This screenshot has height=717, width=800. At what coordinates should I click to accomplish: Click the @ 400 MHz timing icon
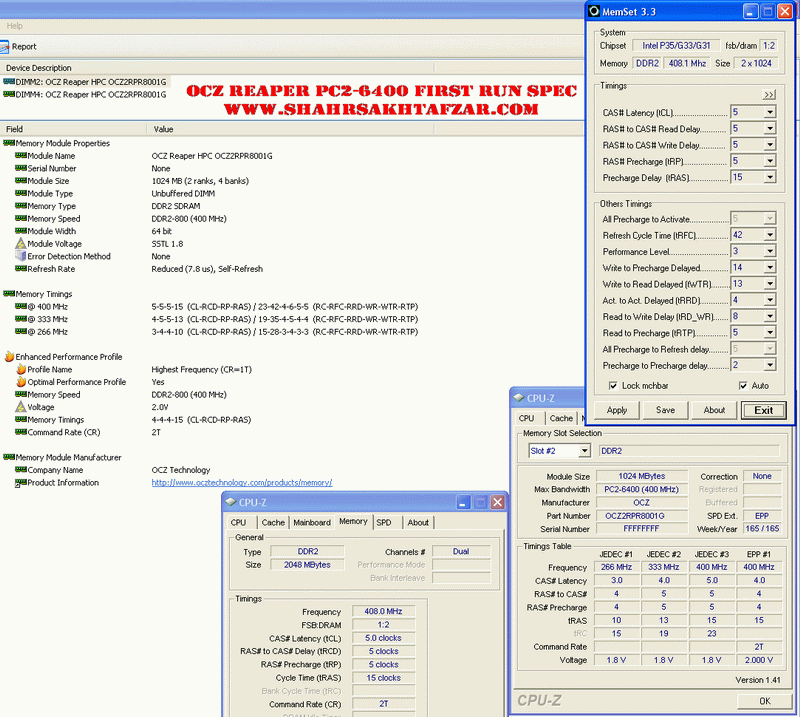20,307
